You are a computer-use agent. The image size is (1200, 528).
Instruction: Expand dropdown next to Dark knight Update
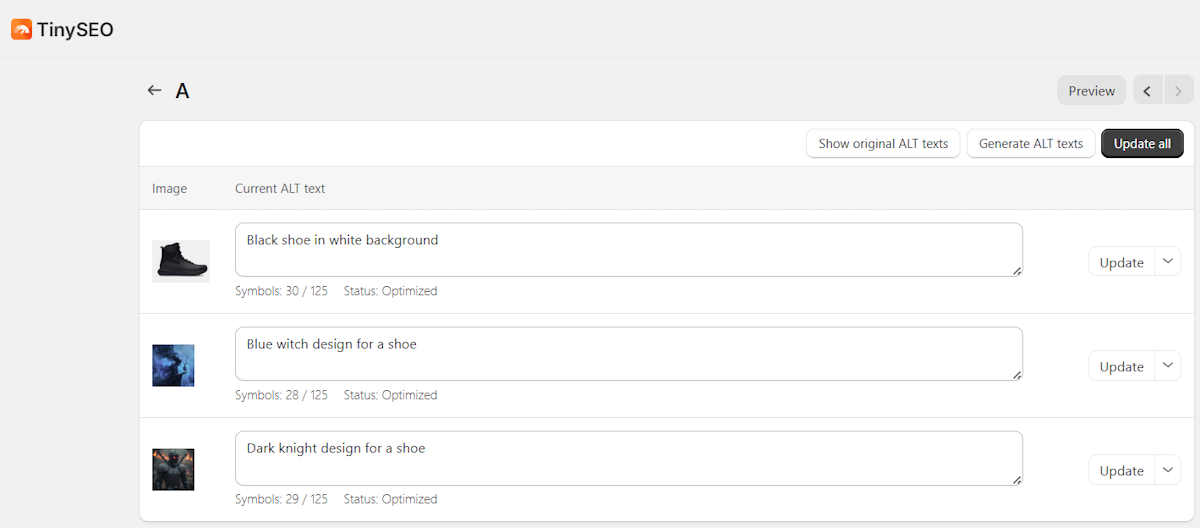1168,470
